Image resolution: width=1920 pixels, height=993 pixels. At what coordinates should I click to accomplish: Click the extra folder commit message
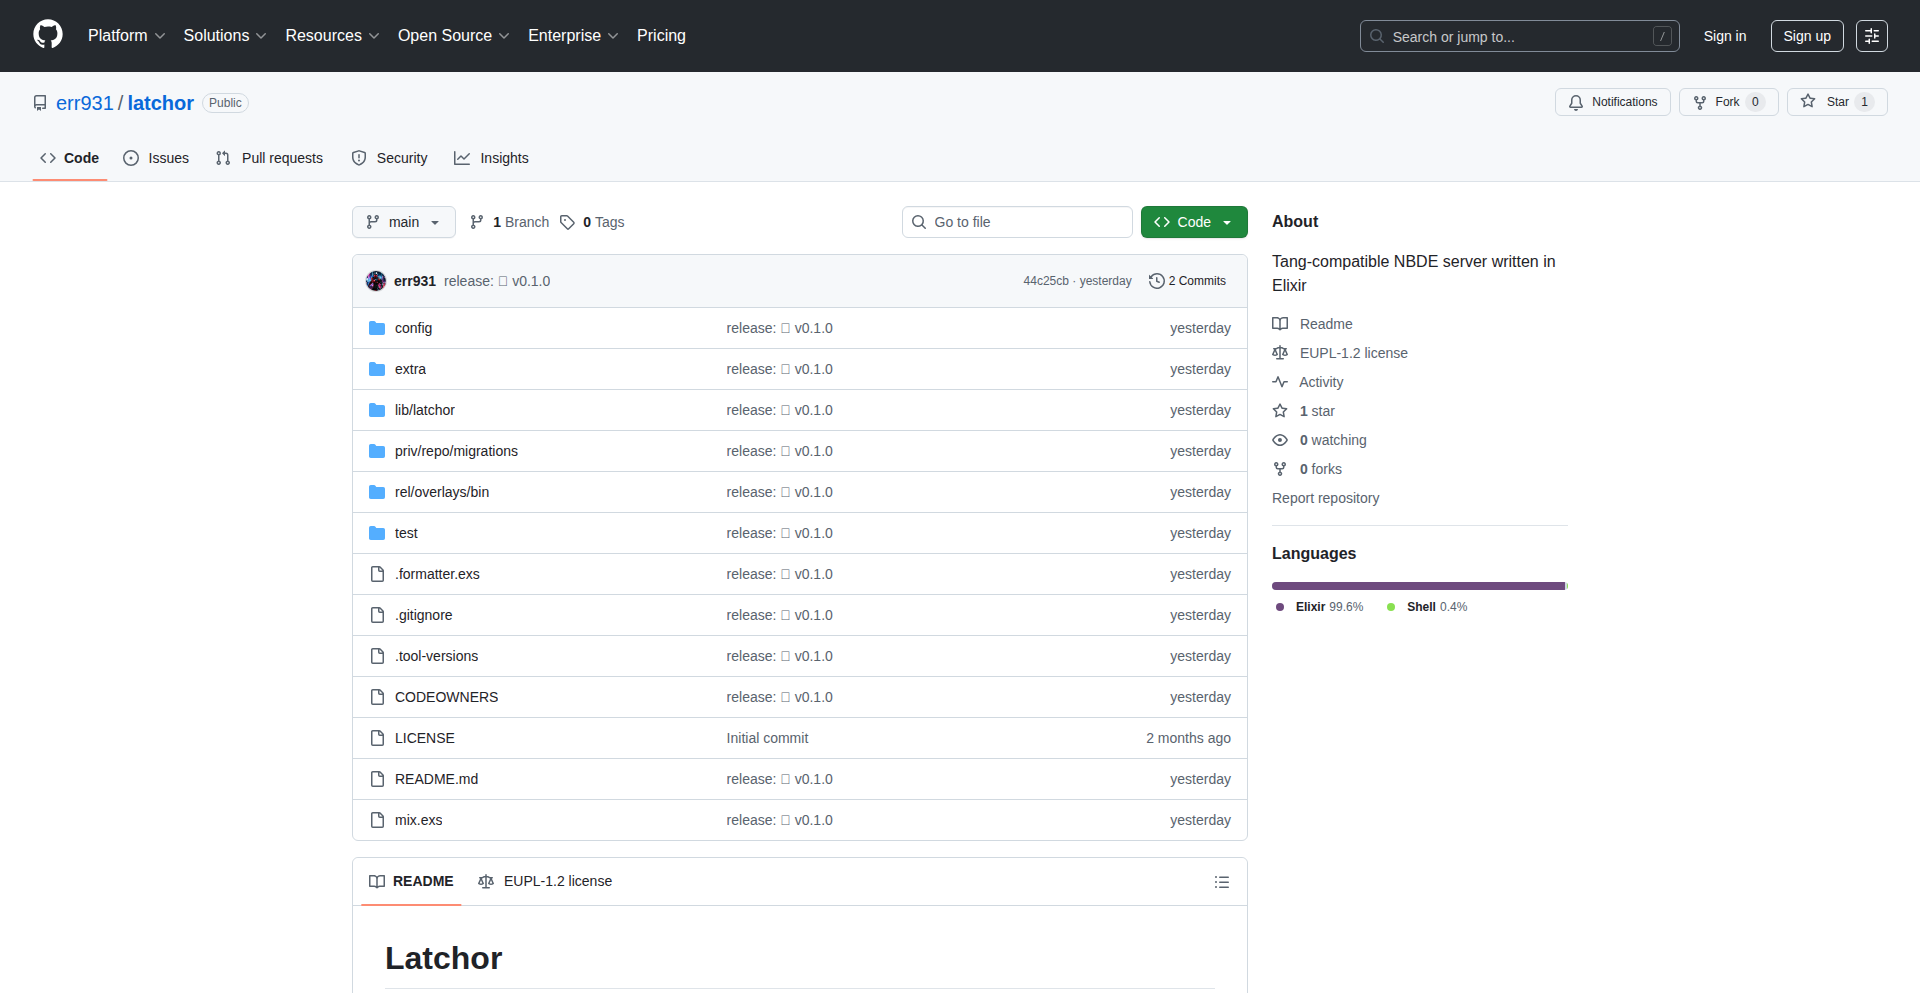pos(779,369)
